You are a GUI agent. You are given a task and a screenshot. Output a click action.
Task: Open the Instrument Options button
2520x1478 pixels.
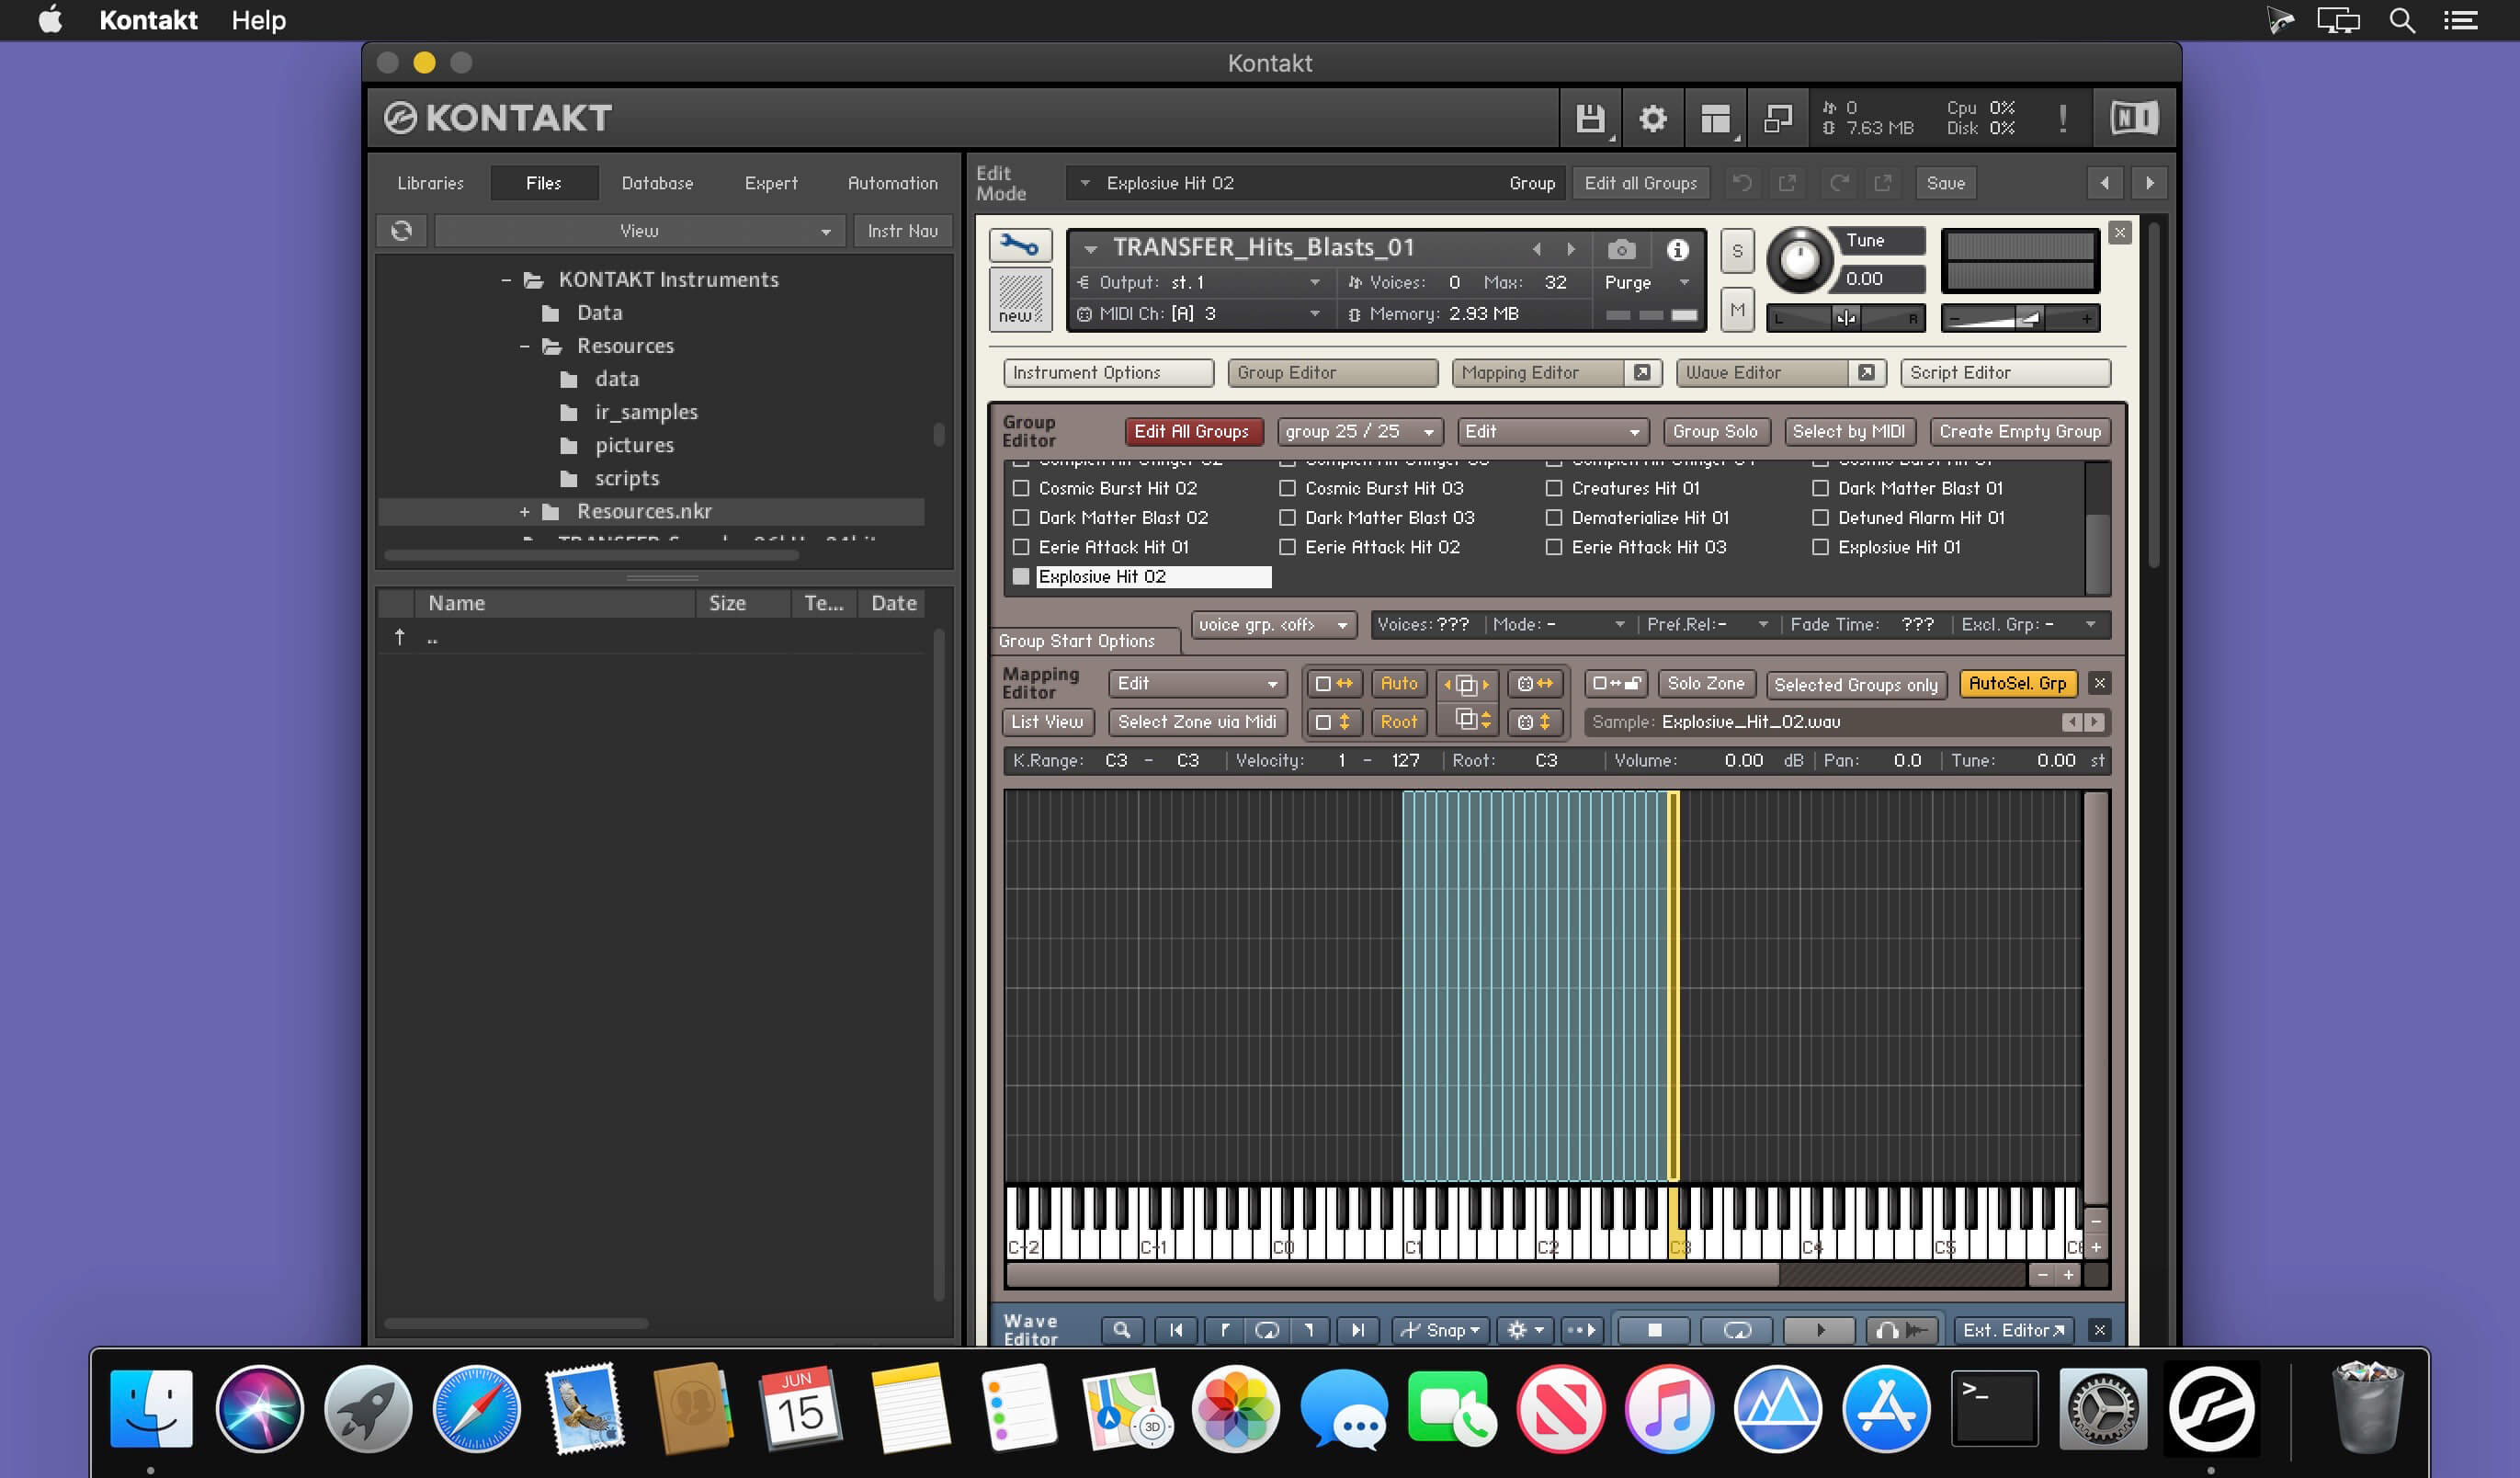(1108, 372)
